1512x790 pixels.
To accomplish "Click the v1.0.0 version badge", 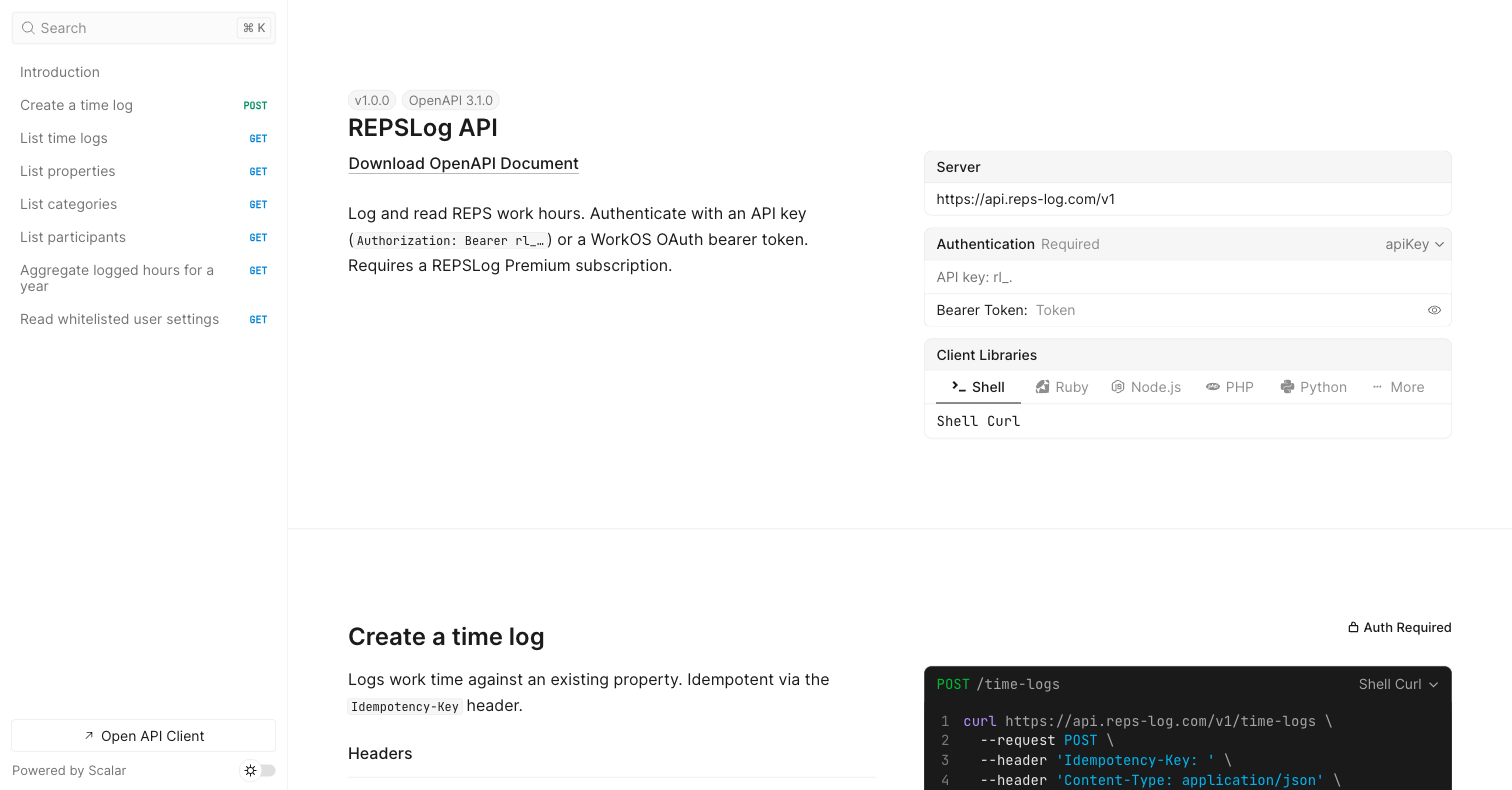I will point(372,100).
